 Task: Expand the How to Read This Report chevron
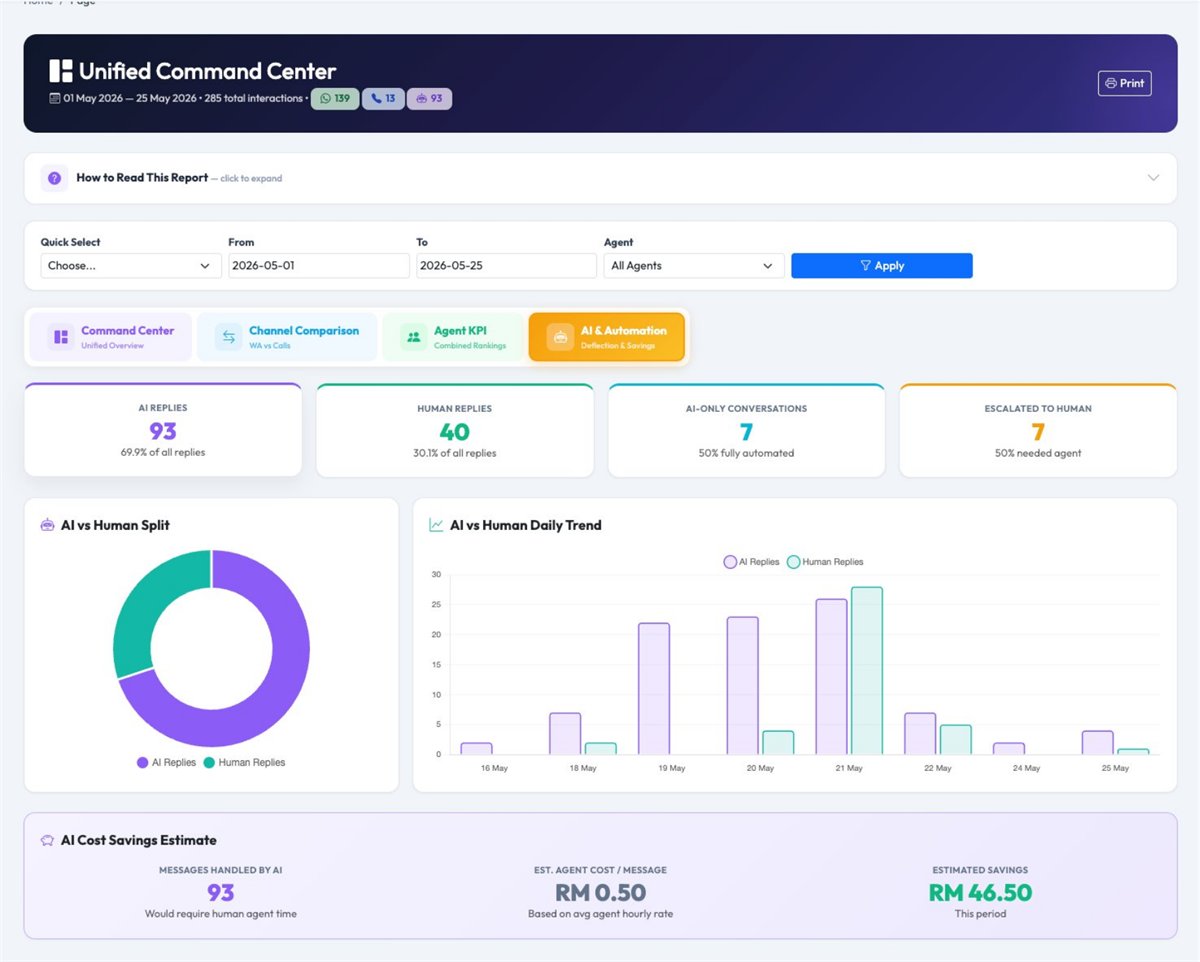coord(1153,178)
